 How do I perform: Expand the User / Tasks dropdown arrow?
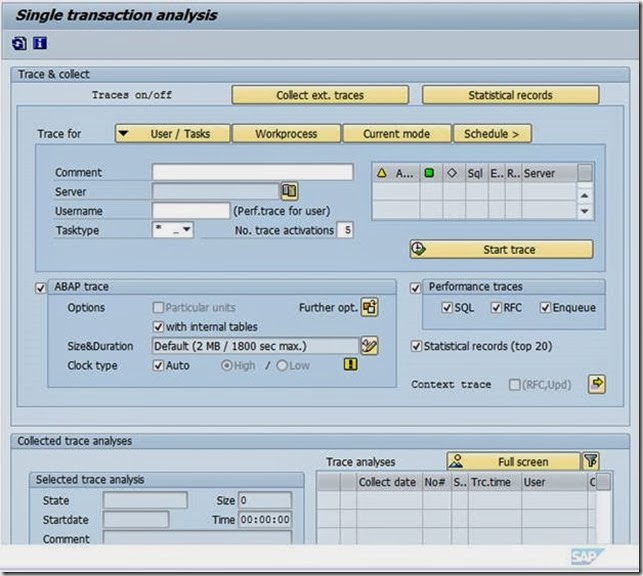(124, 134)
